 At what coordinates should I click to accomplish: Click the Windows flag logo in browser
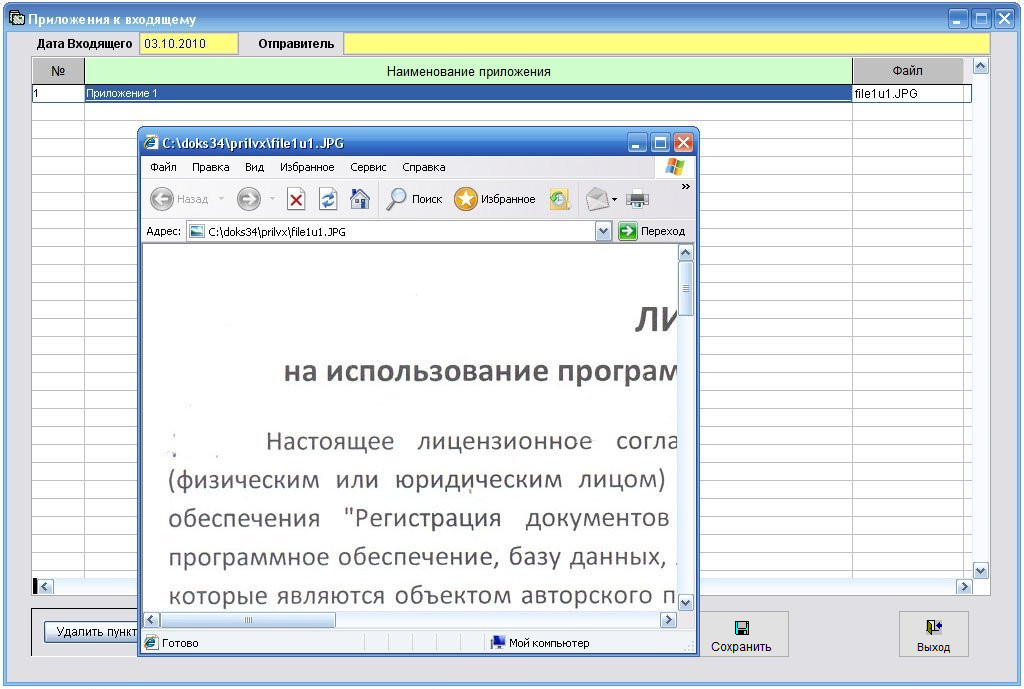click(675, 167)
